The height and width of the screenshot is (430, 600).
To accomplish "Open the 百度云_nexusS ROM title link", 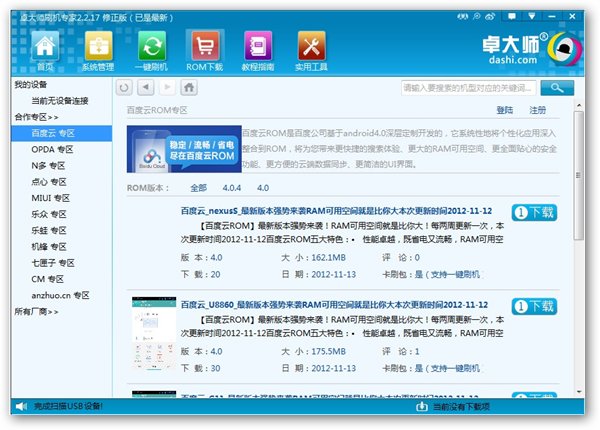I will pos(336,211).
